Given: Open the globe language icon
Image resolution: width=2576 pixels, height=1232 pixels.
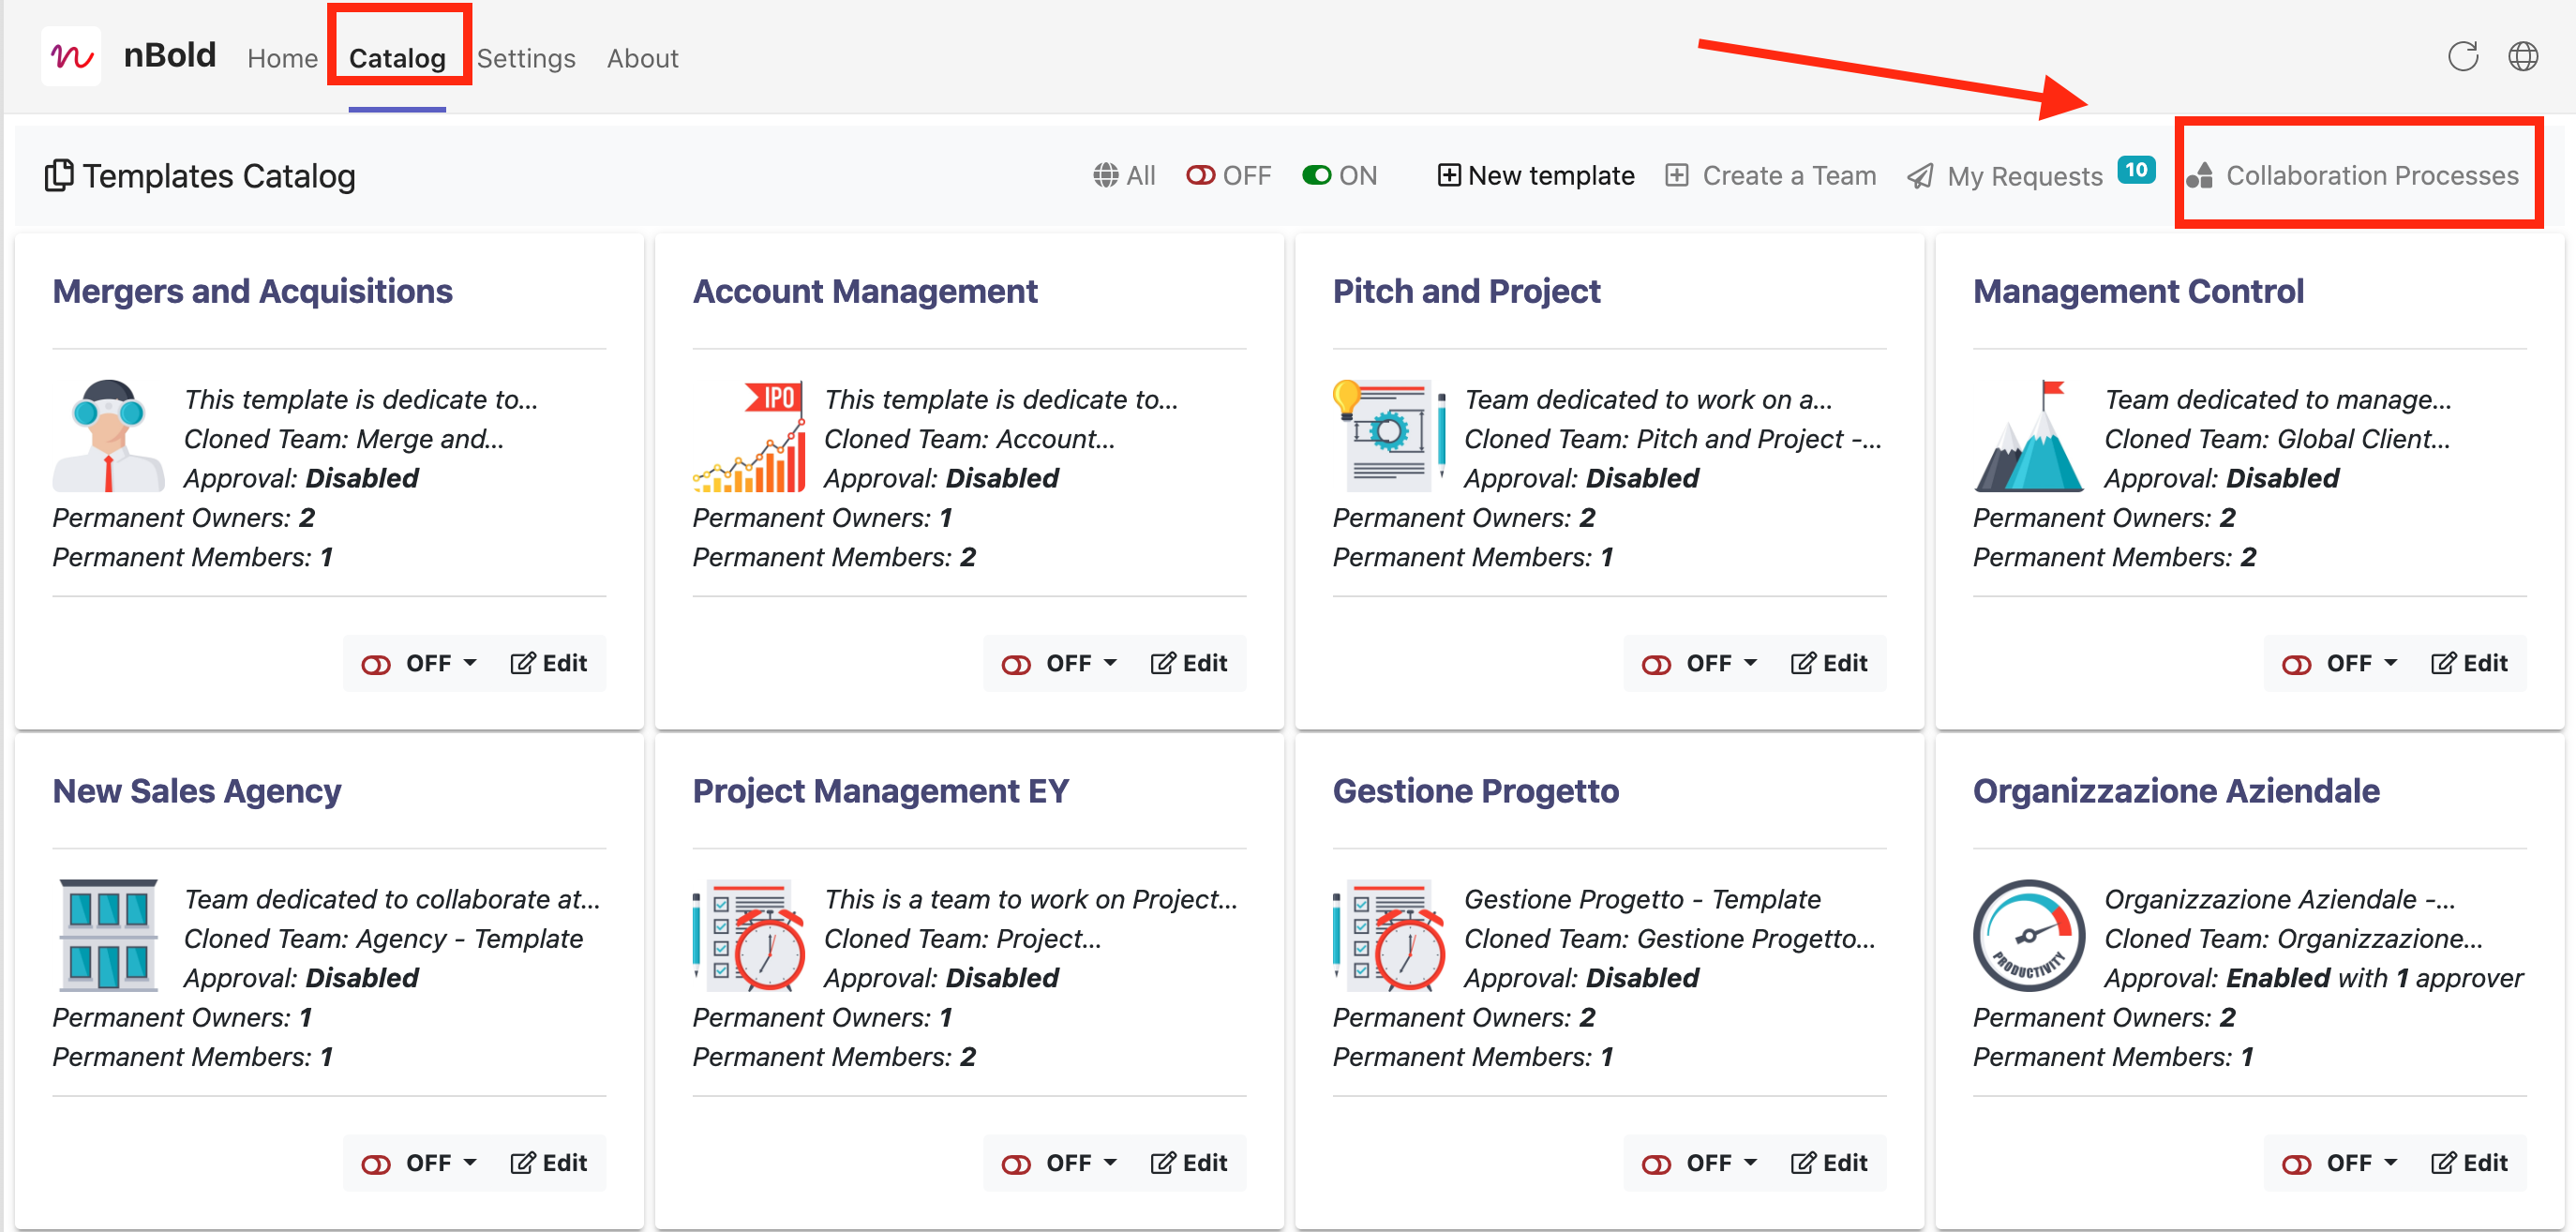Looking at the screenshot, I should coord(2522,57).
